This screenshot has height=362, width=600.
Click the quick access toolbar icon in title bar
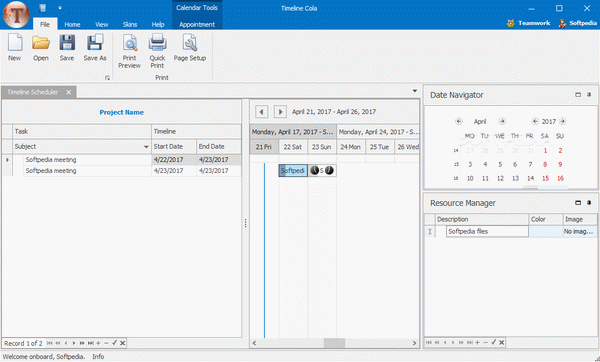pyautogui.click(x=42, y=8)
